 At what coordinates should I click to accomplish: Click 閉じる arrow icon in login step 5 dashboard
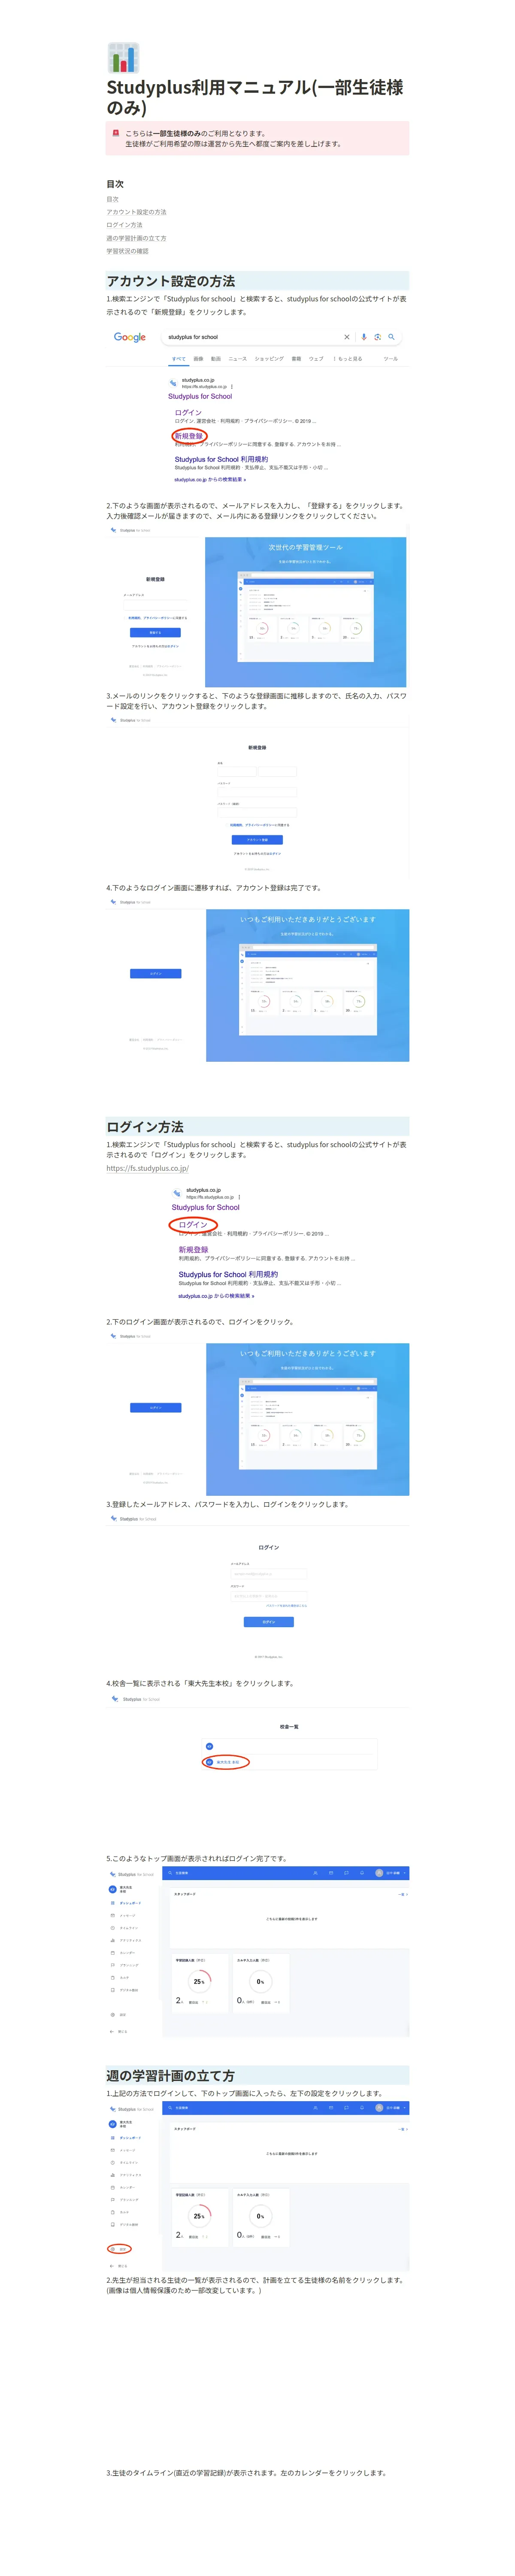112,2031
